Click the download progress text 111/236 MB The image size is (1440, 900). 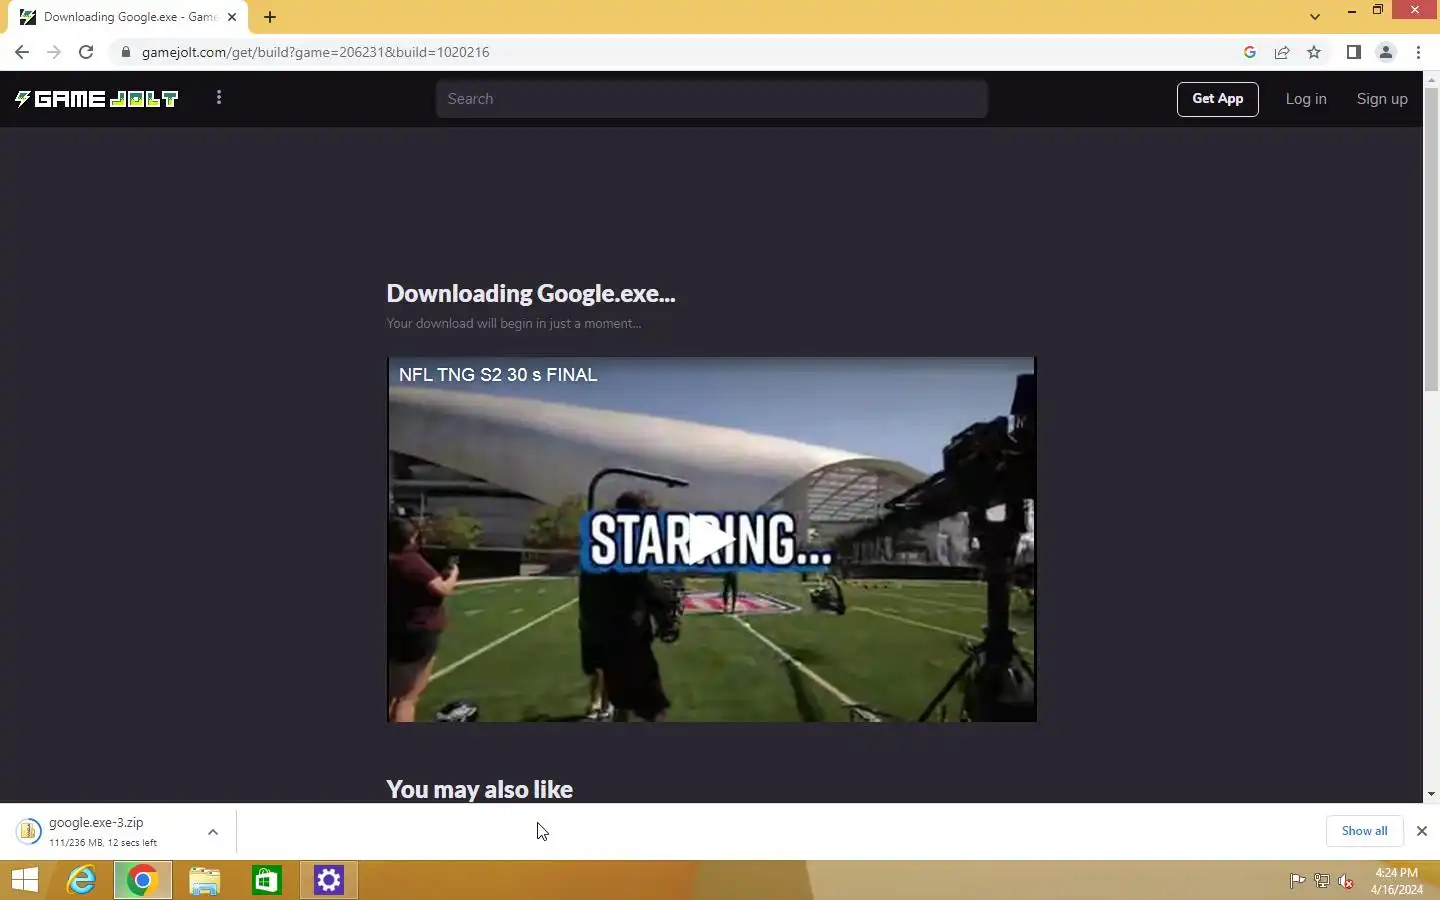103,843
